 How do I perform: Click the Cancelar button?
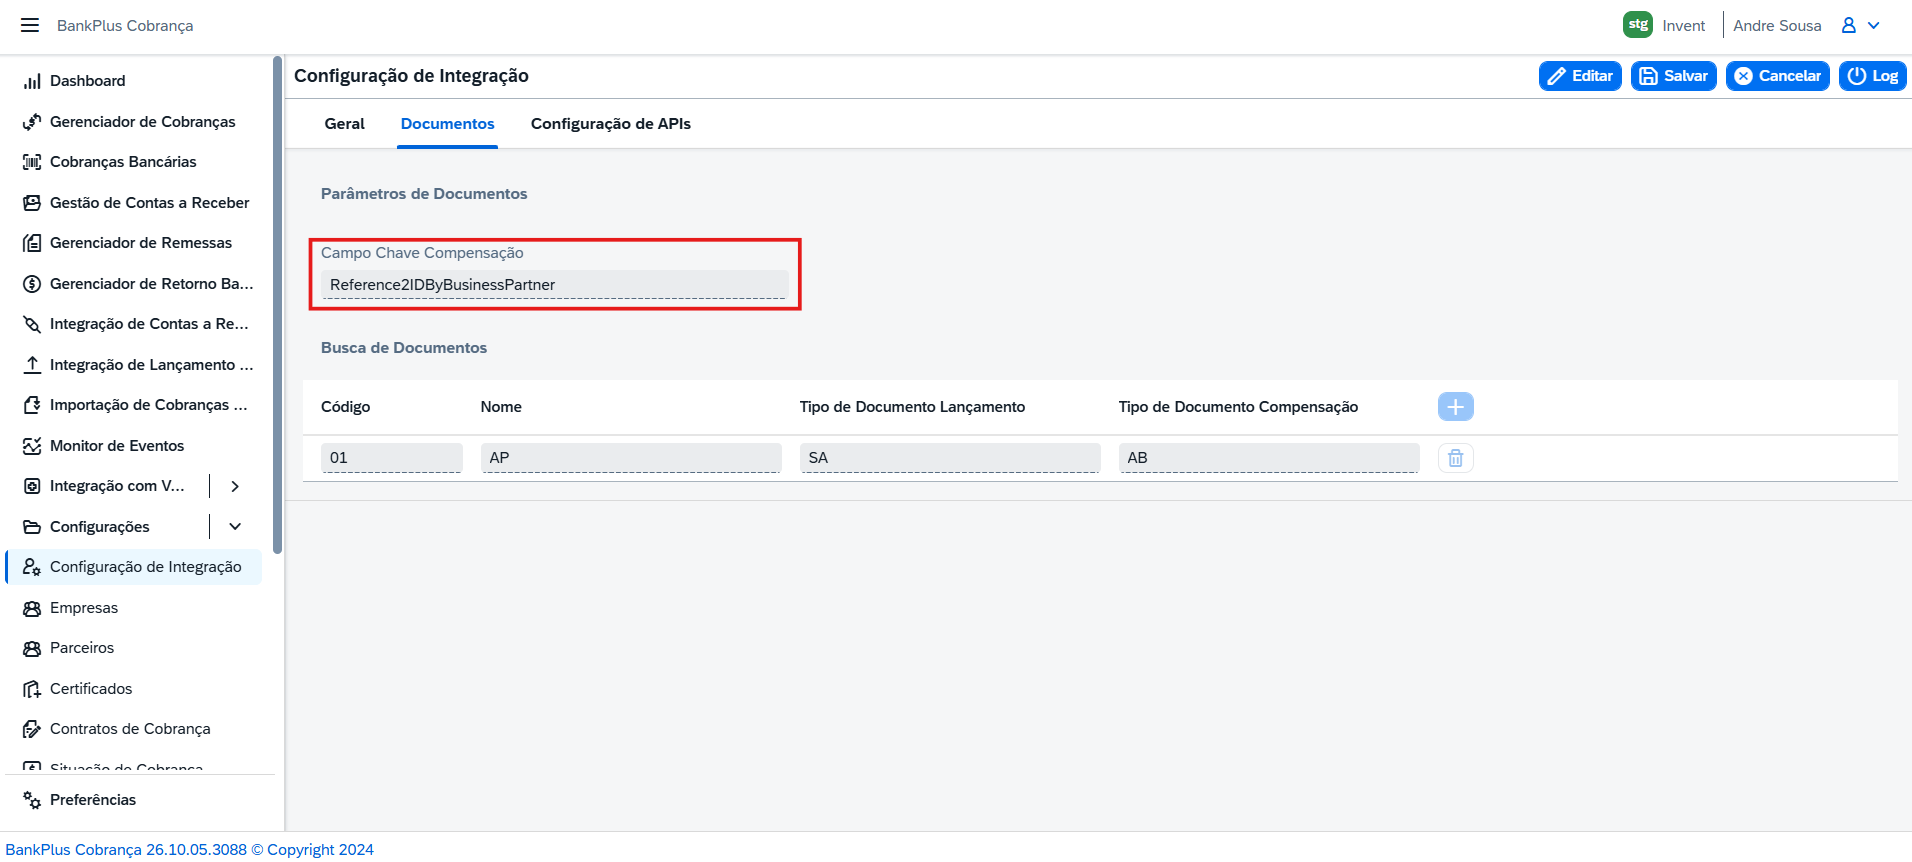click(1777, 76)
